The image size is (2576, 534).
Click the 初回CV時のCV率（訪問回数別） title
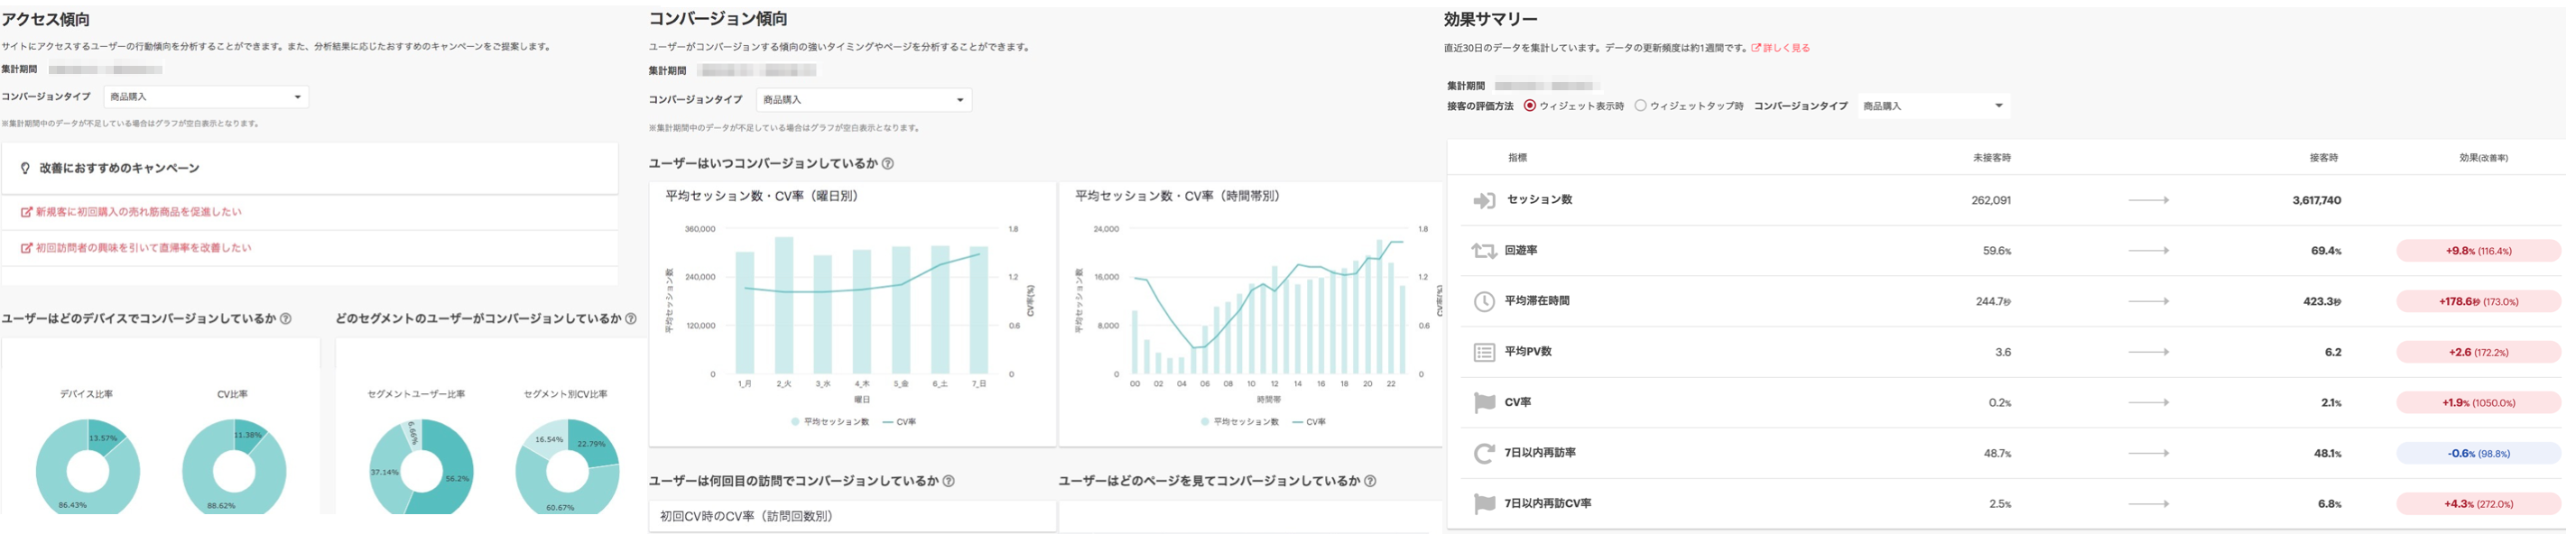tap(746, 517)
